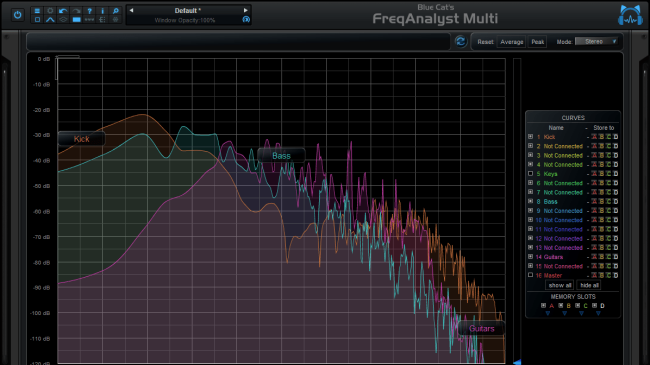Click the Window Opacity 100% readout

(x=185, y=20)
